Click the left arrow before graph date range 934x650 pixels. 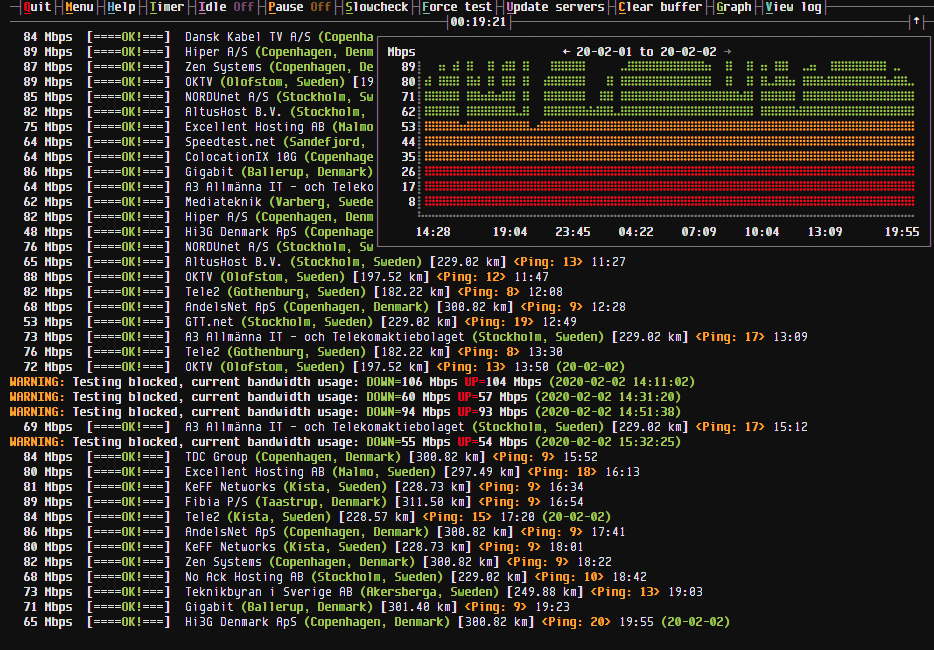tap(566, 52)
